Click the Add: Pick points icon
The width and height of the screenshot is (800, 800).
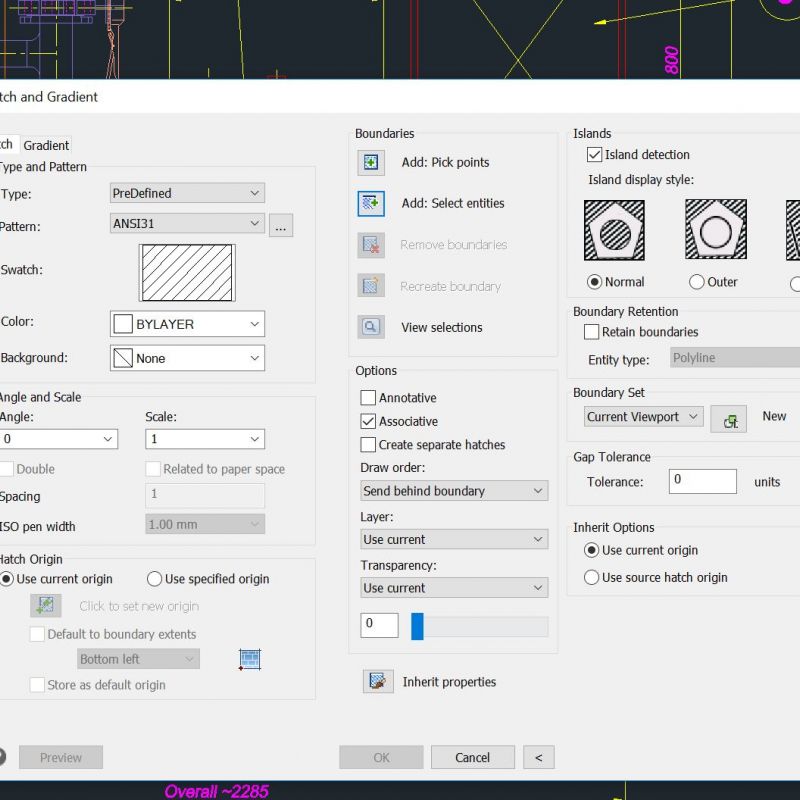pyautogui.click(x=371, y=162)
